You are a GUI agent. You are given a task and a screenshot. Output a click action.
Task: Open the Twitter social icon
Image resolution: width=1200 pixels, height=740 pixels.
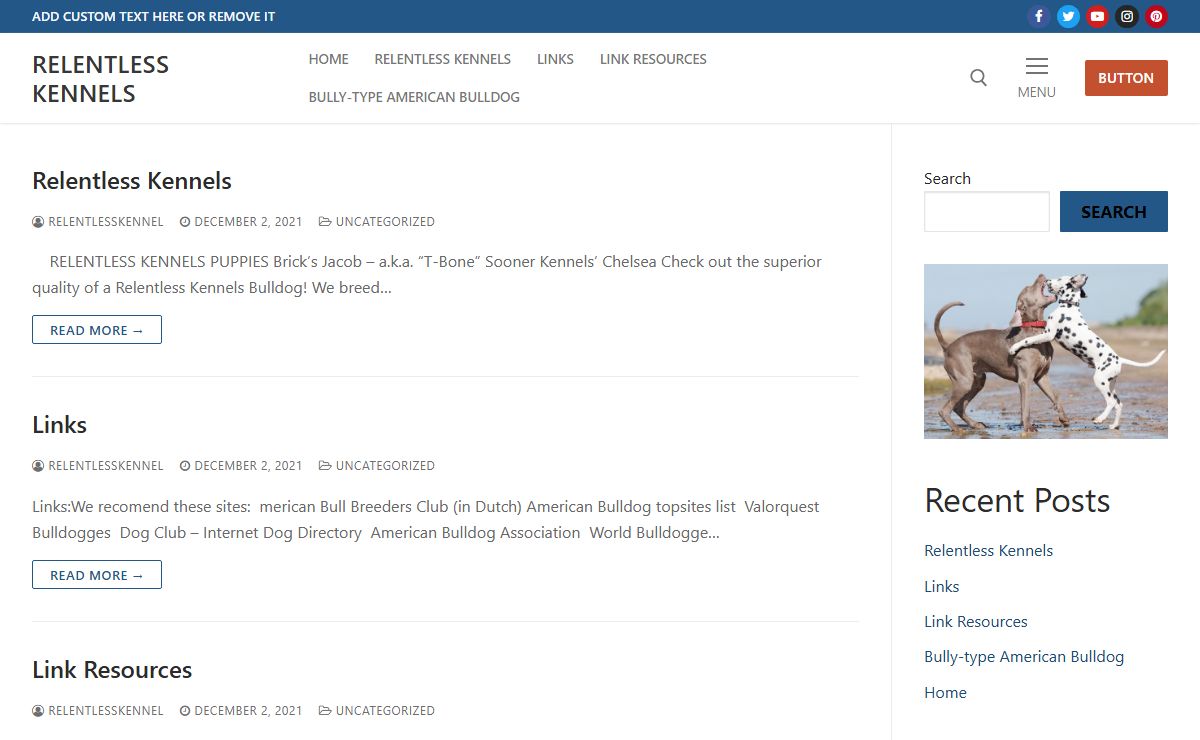[x=1068, y=16]
